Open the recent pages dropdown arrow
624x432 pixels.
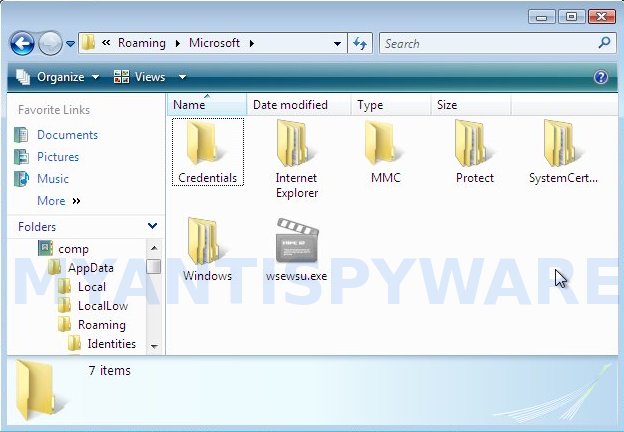pos(70,43)
